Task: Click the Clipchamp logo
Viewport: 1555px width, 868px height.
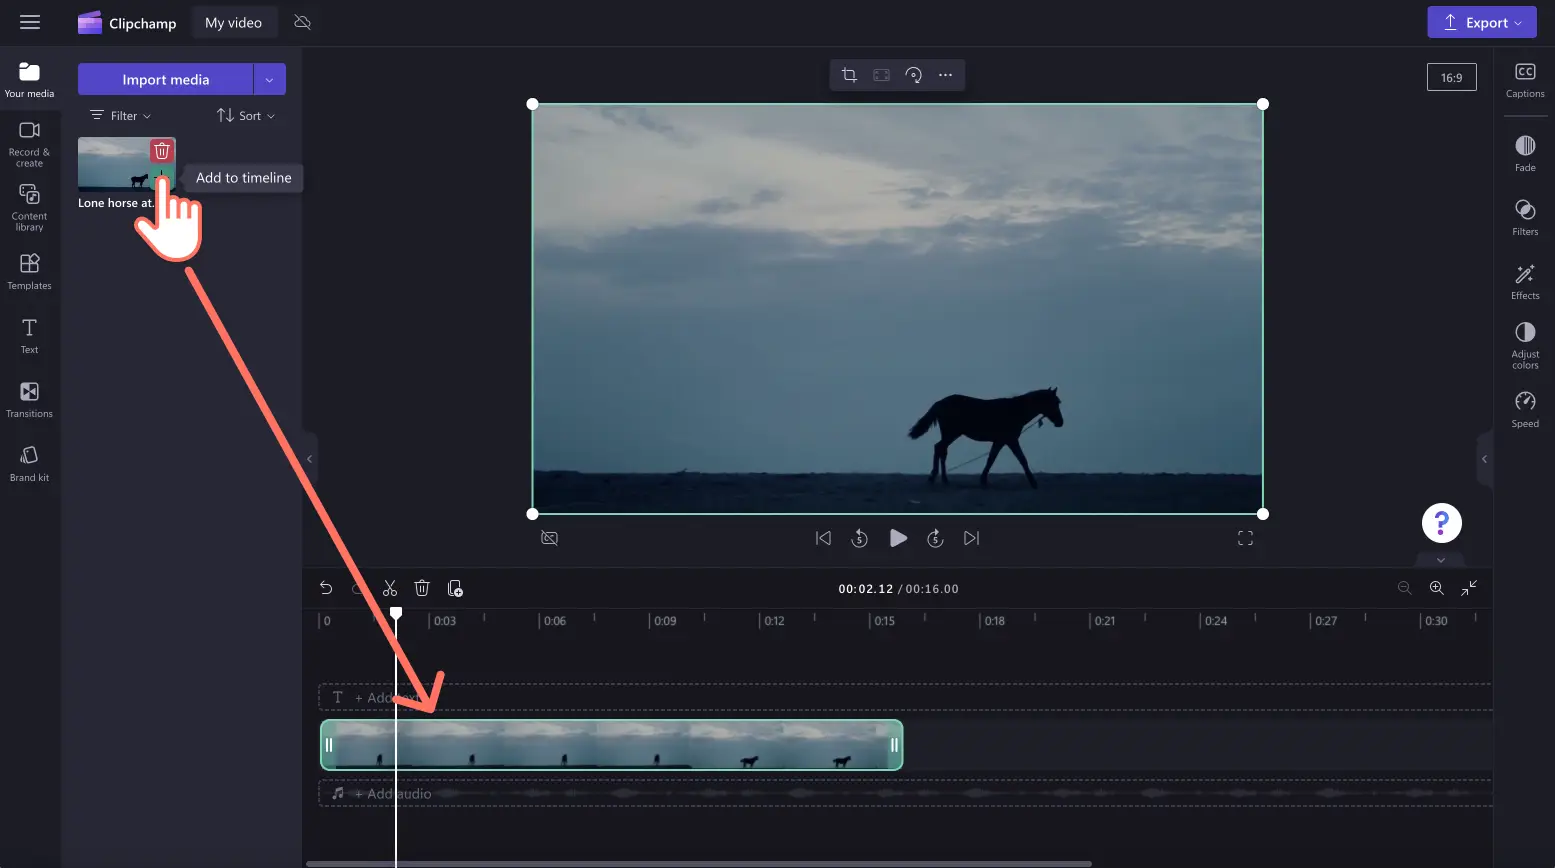Action: pyautogui.click(x=126, y=23)
